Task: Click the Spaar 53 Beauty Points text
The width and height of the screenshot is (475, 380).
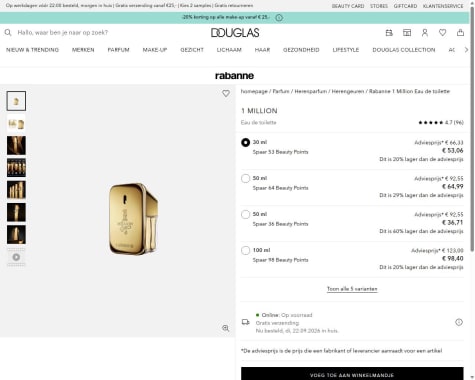Action: (280, 152)
